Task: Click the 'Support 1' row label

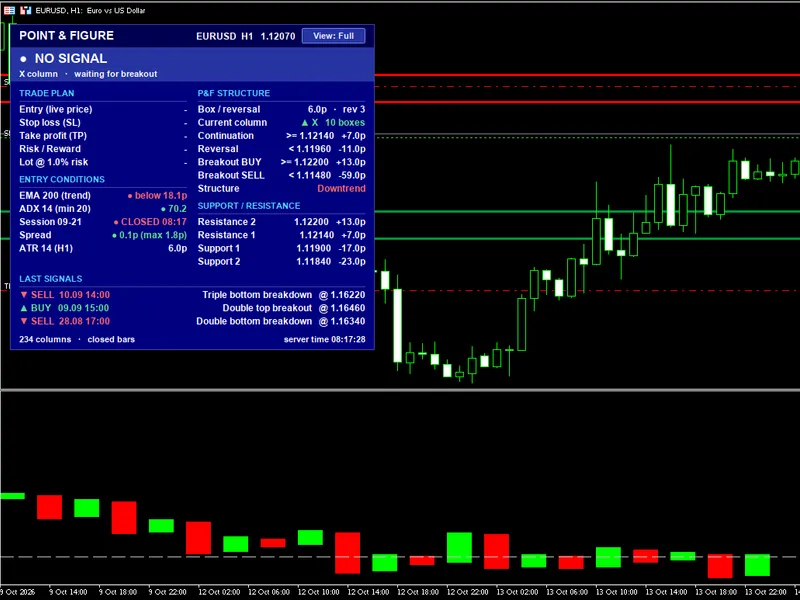Action: coord(218,248)
